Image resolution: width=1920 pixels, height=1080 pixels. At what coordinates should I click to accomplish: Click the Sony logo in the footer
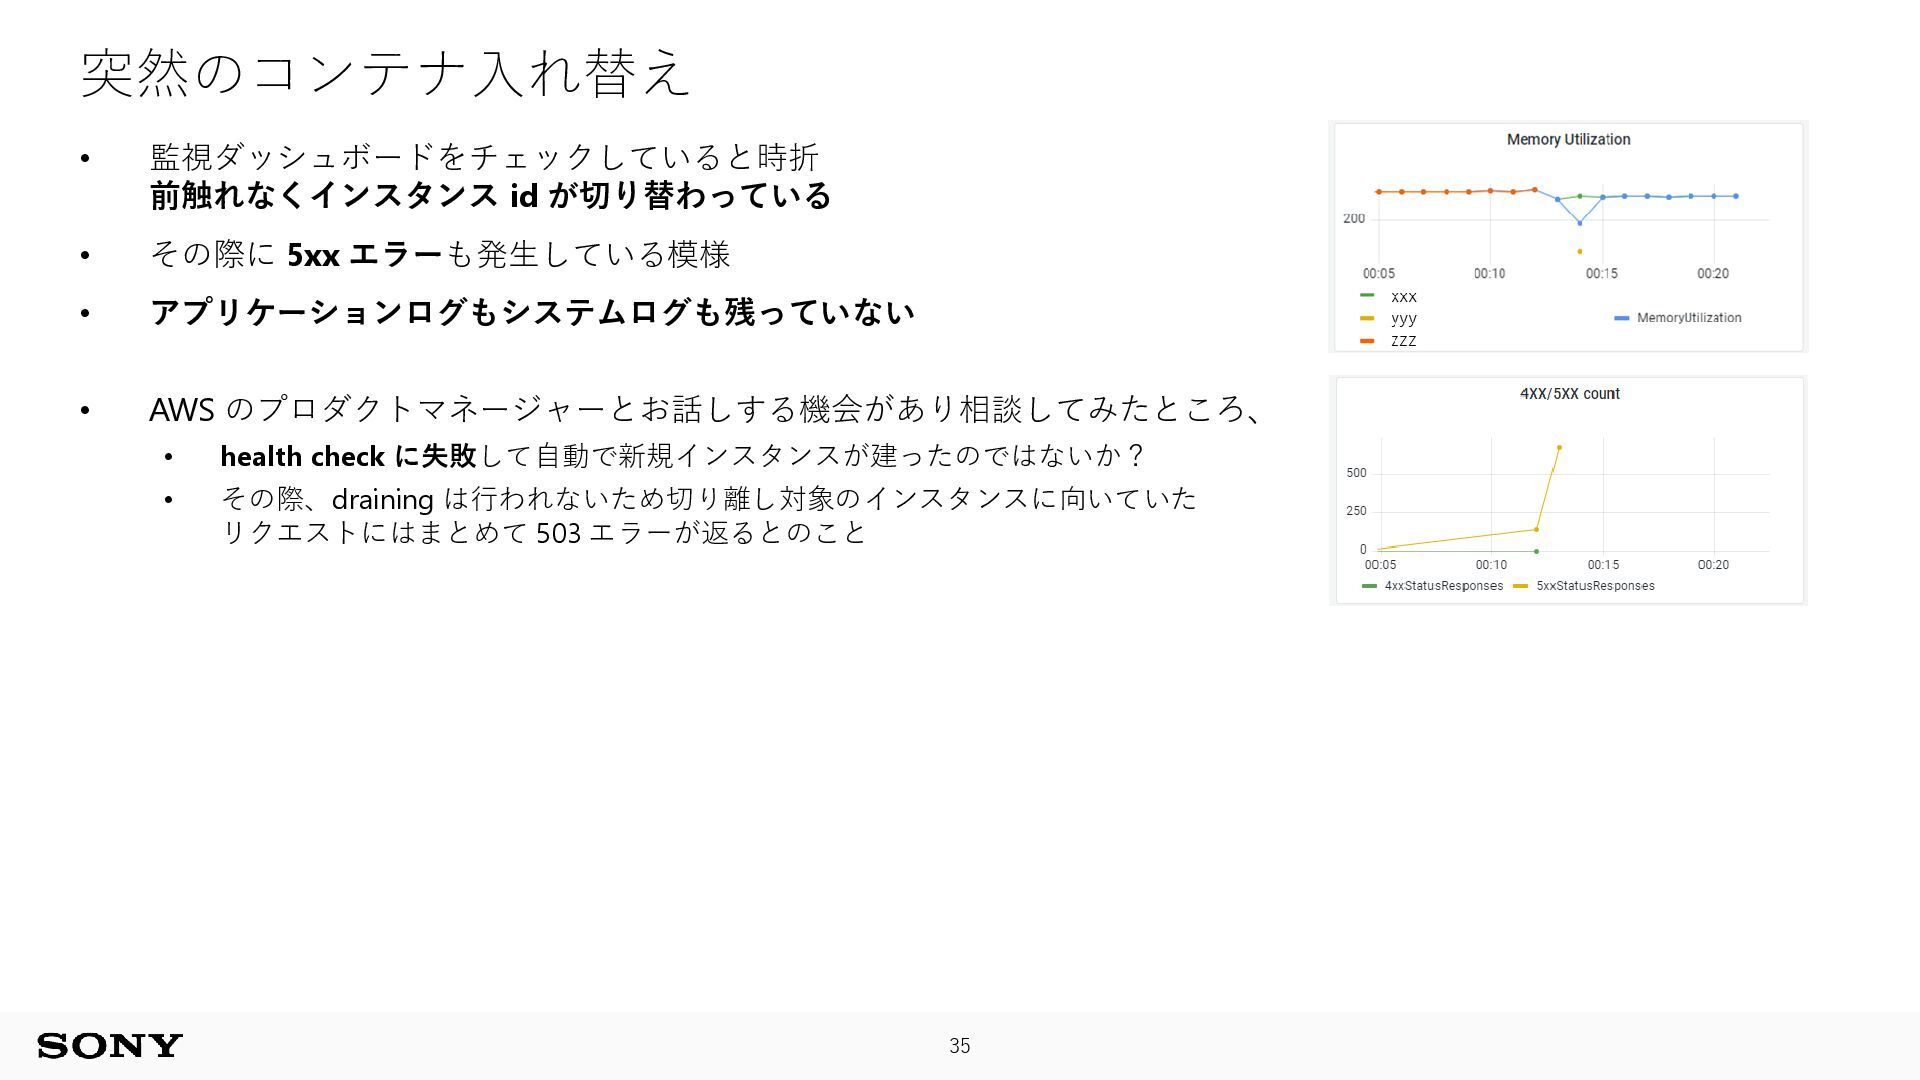pyautogui.click(x=110, y=1046)
